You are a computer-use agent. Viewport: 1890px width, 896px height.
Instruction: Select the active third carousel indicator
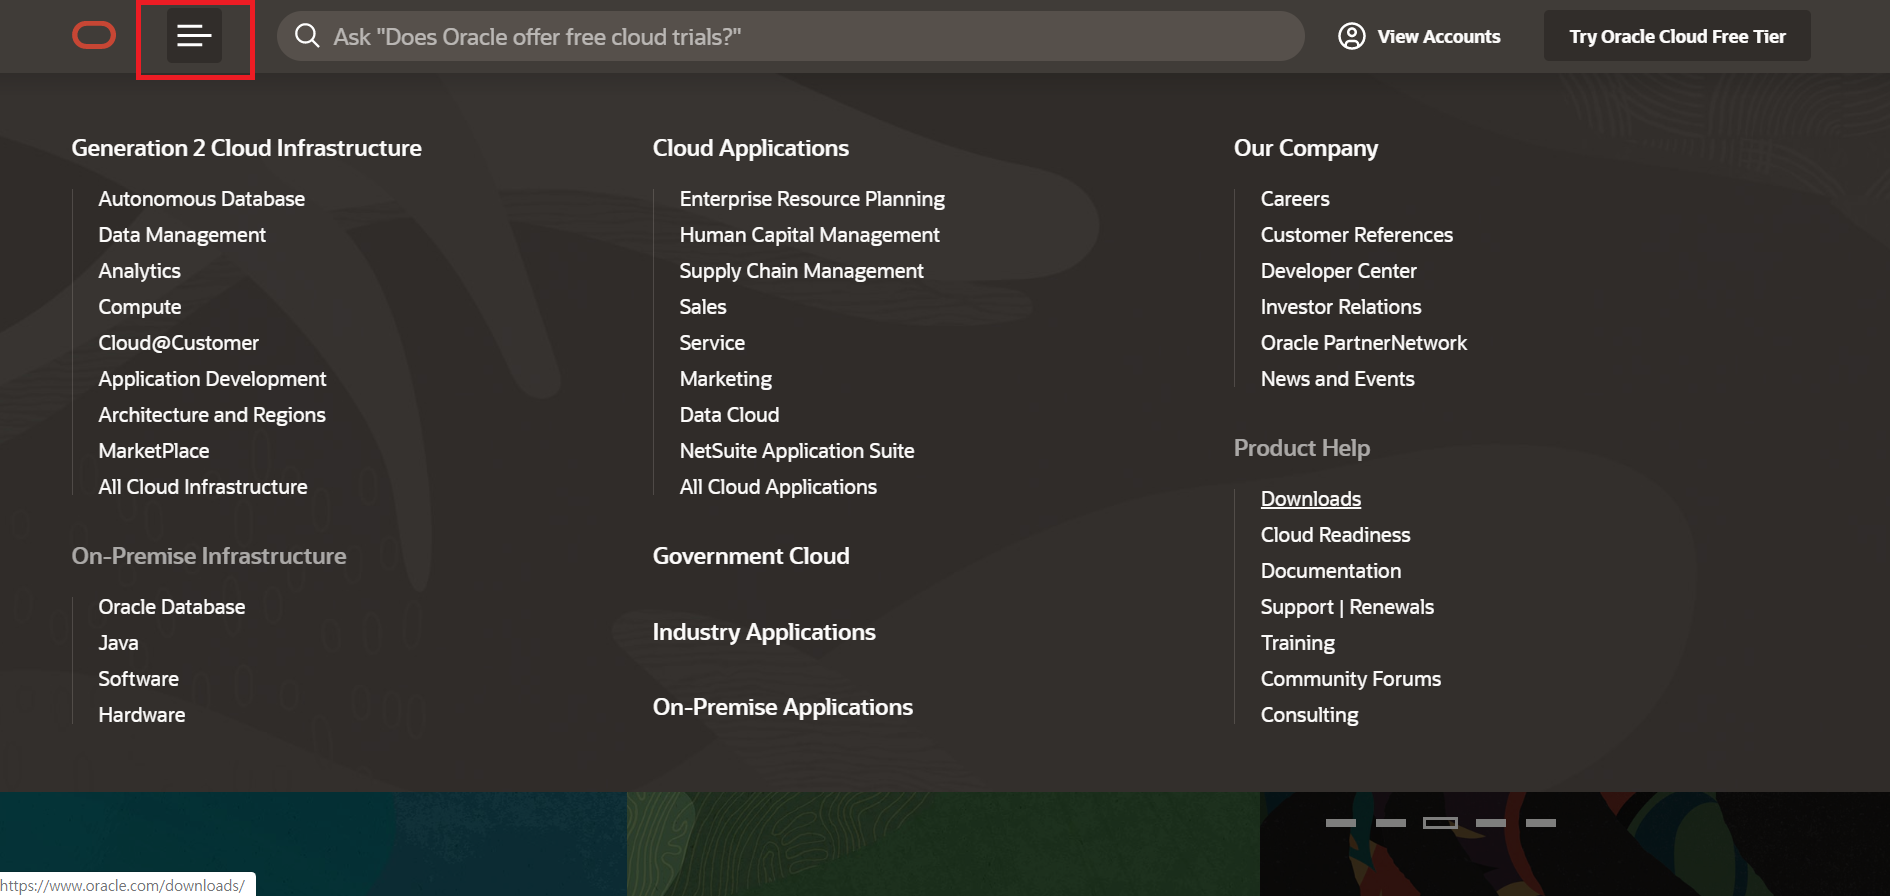click(x=1440, y=823)
